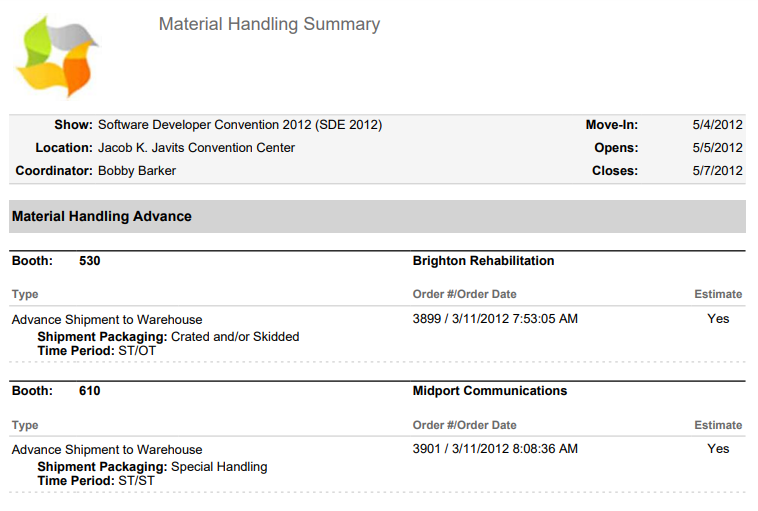Screen dimensions: 758x511
Task: Select the Material Handling Advance section header
Action: click(x=102, y=216)
